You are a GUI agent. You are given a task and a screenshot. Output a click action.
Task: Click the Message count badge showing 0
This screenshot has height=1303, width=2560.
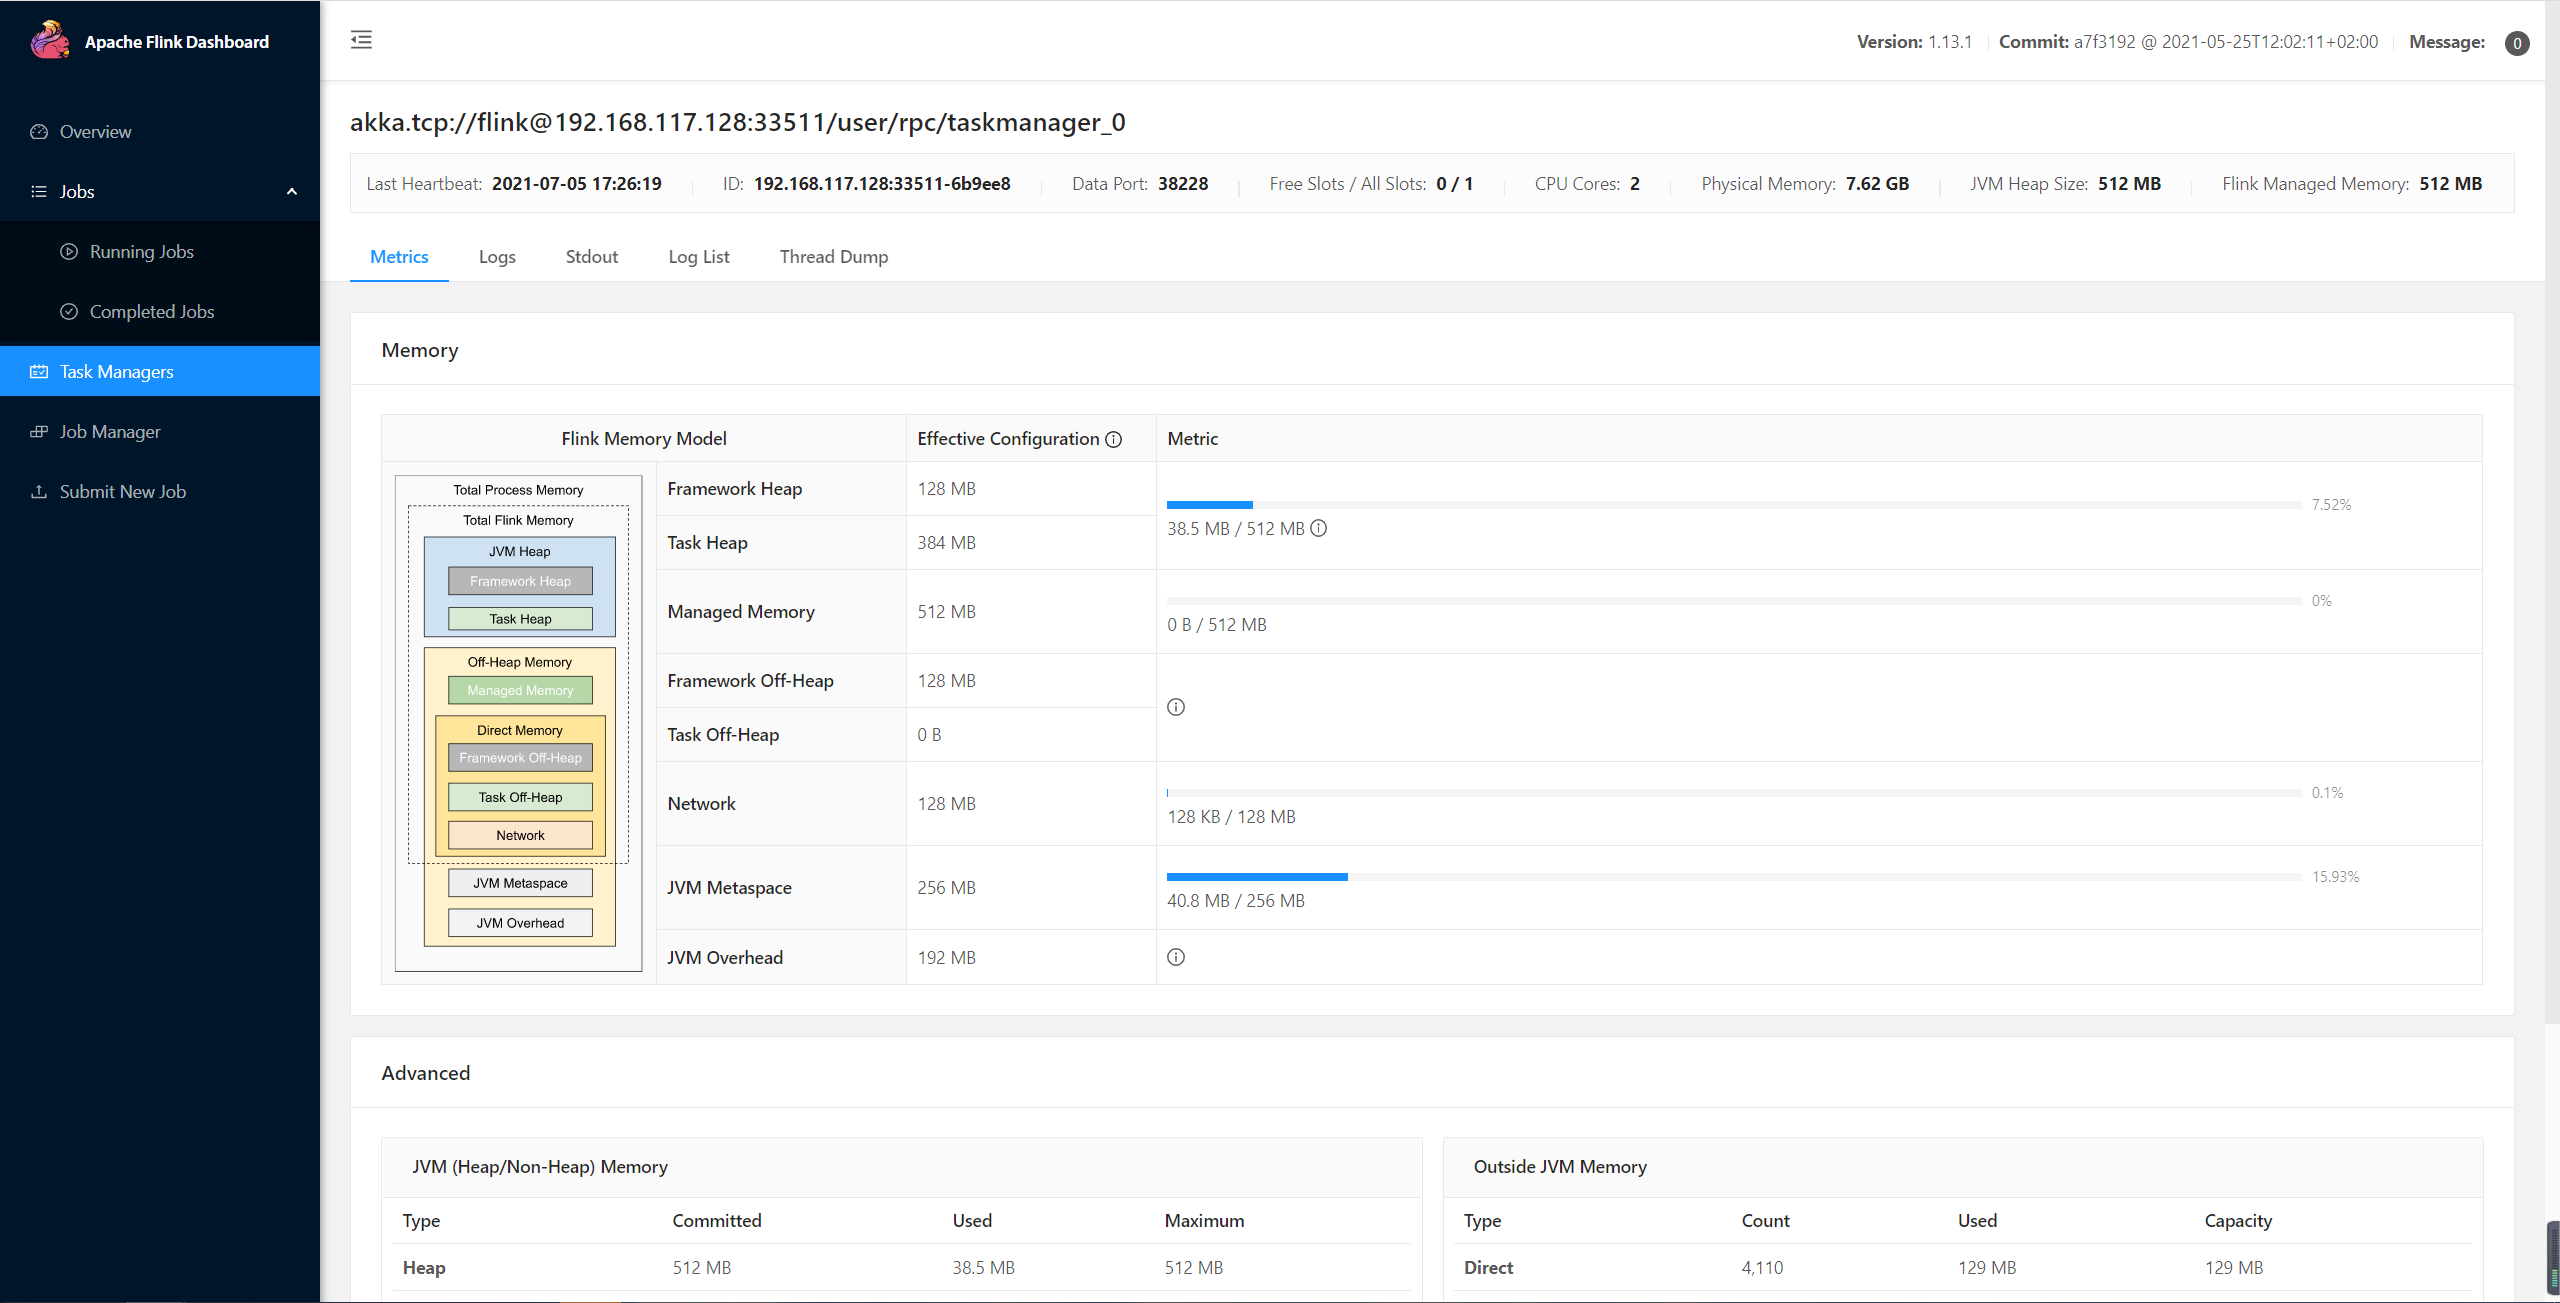pyautogui.click(x=2517, y=43)
